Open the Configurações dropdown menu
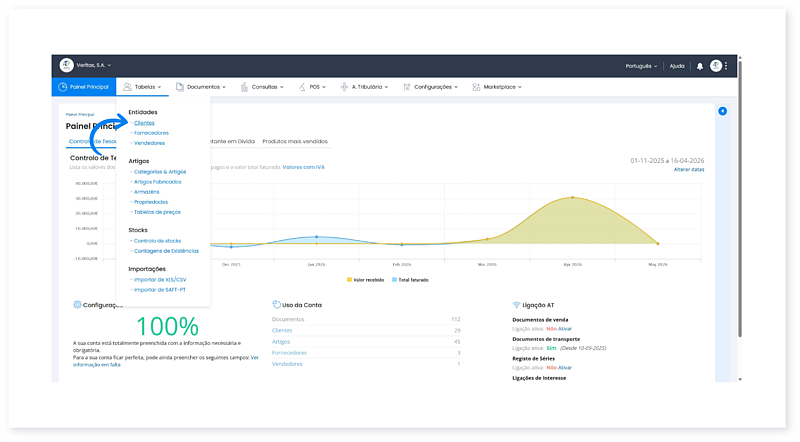 pyautogui.click(x=431, y=87)
